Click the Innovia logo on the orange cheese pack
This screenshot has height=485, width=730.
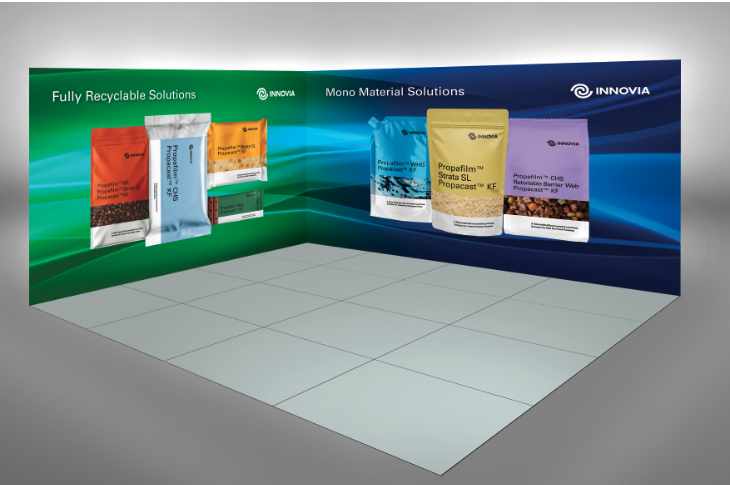(x=250, y=129)
